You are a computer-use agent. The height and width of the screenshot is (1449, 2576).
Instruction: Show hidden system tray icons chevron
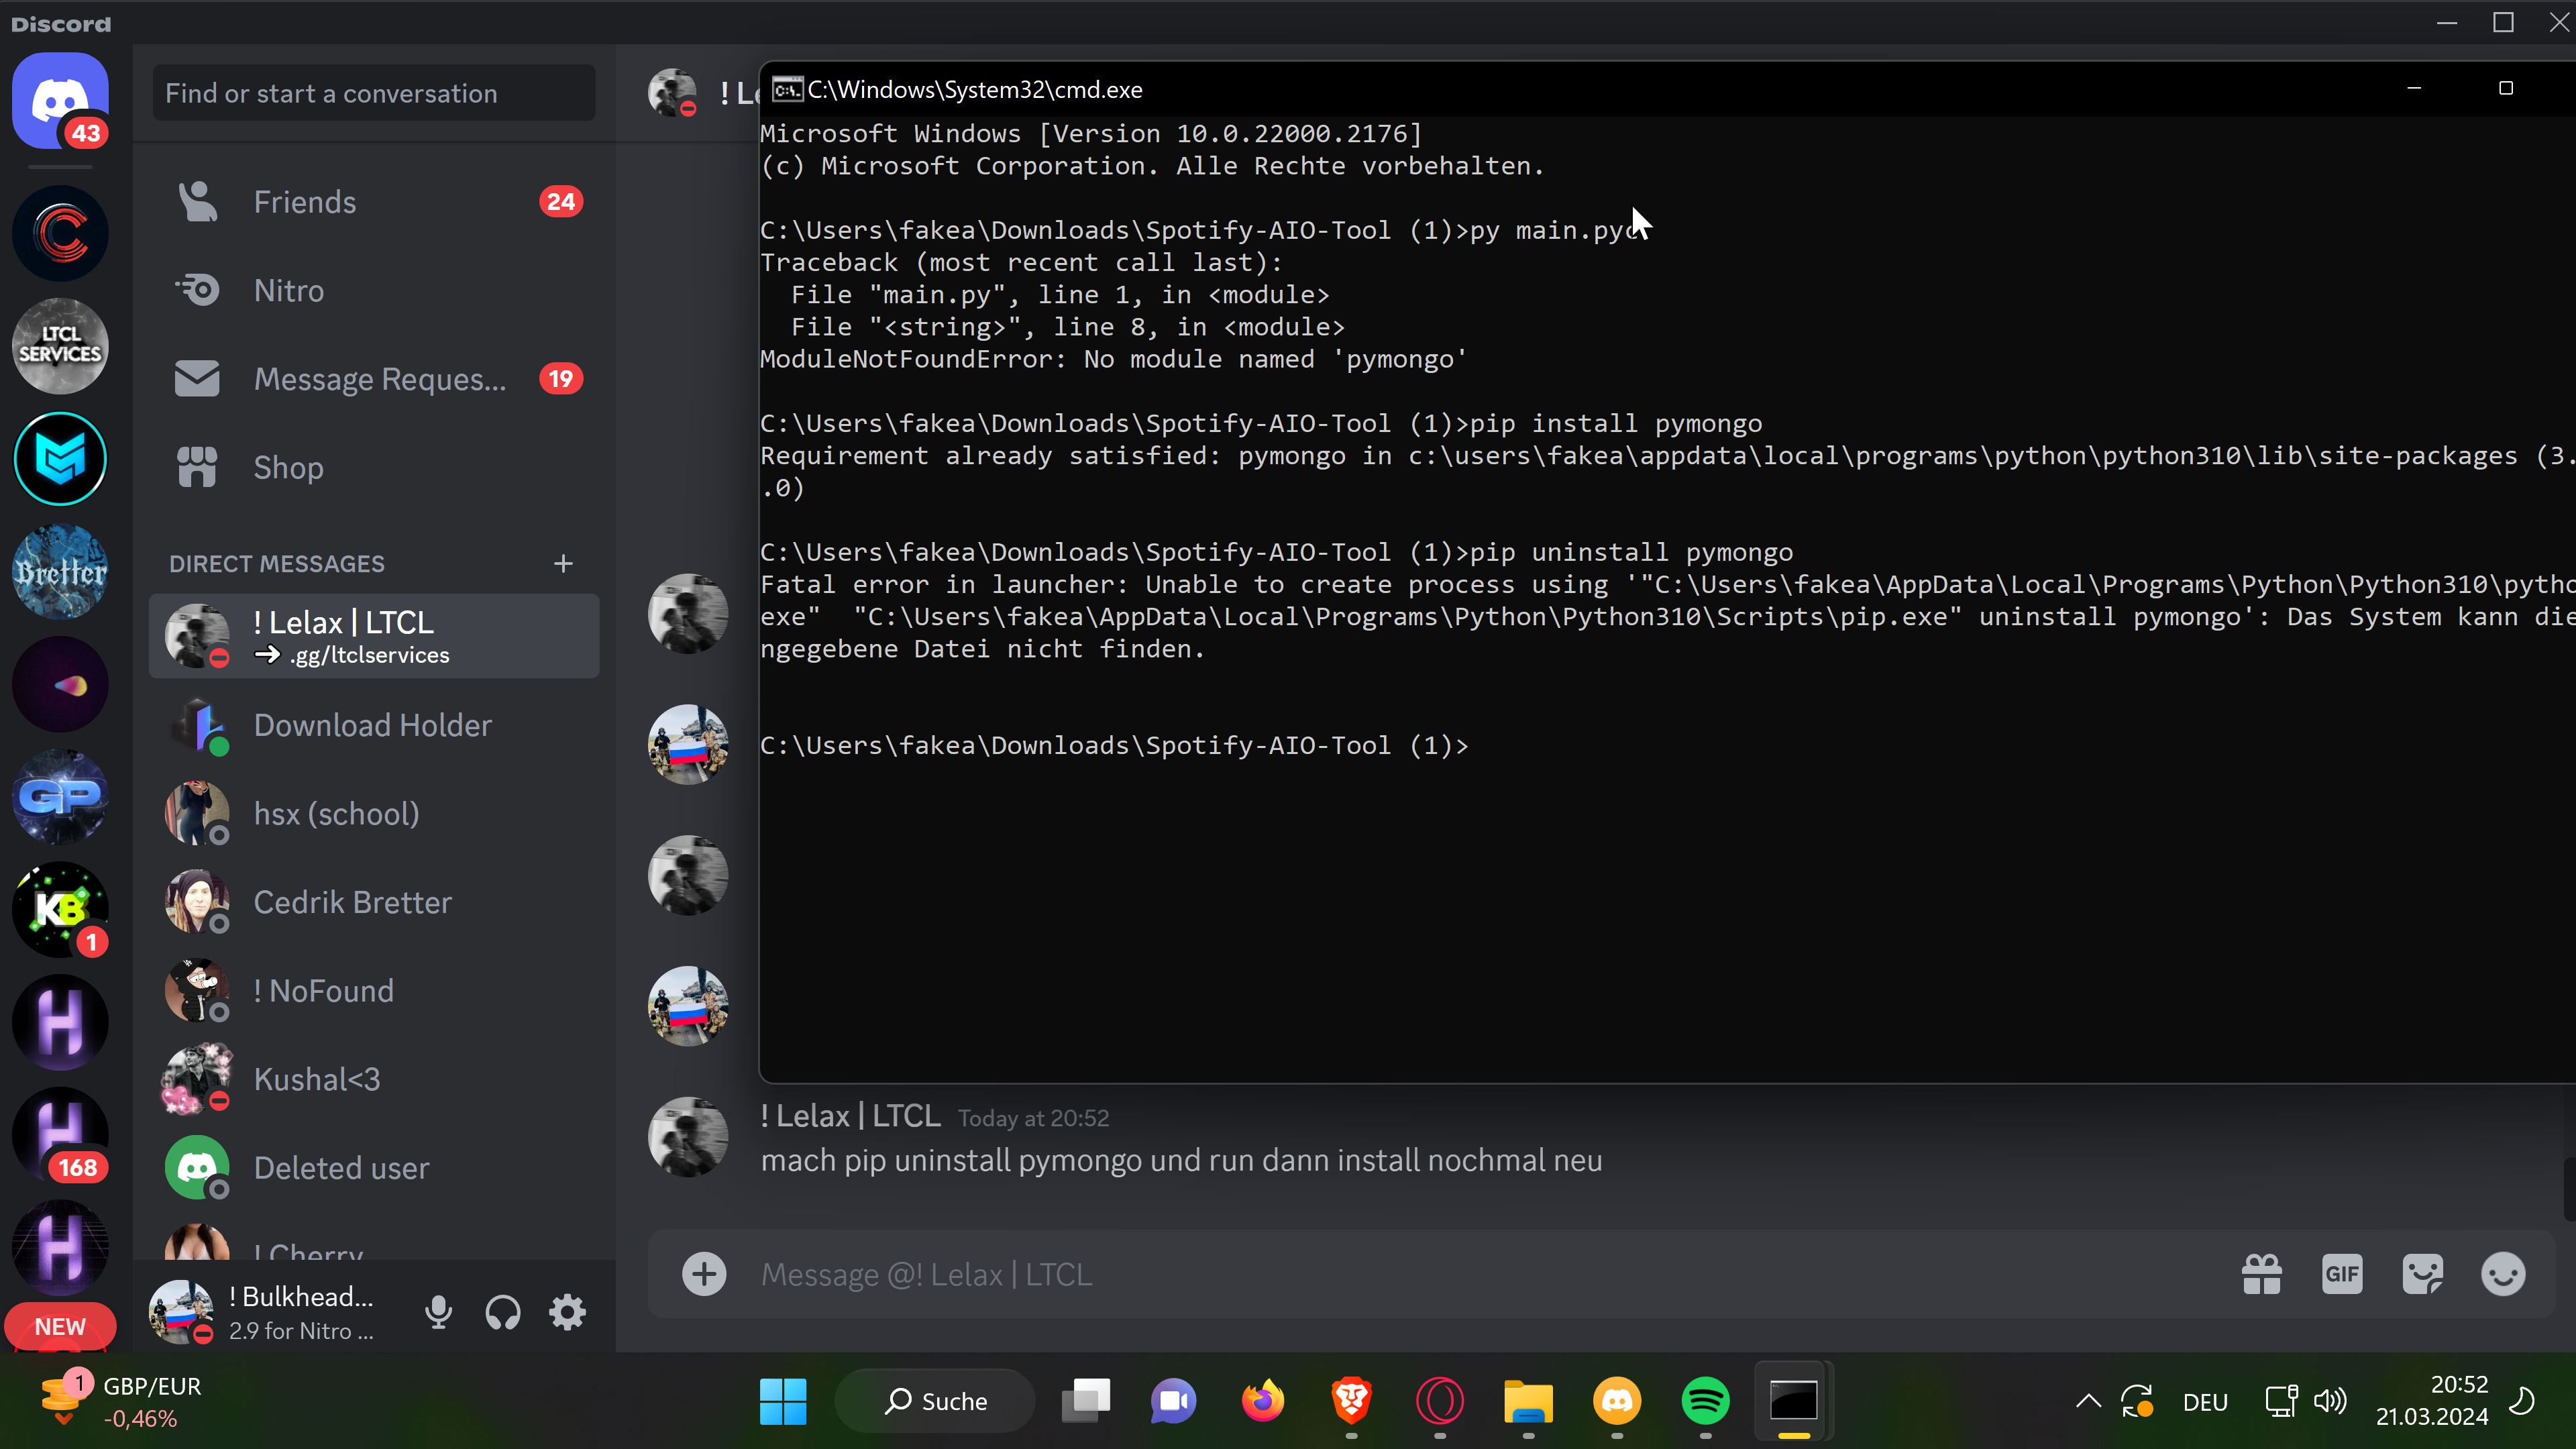click(2088, 1401)
